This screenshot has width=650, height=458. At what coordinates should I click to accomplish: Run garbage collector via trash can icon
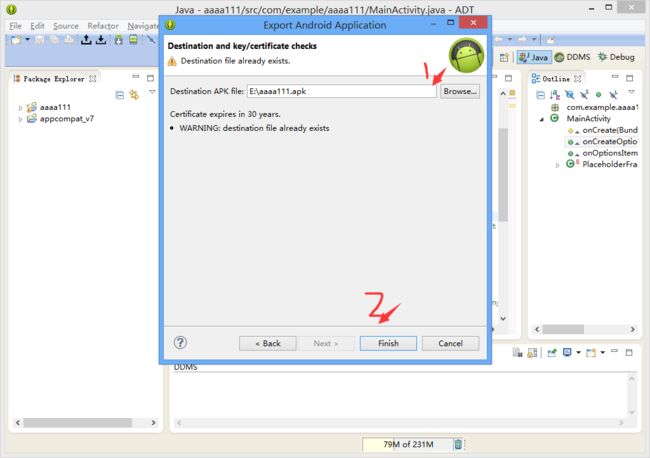[x=459, y=445]
